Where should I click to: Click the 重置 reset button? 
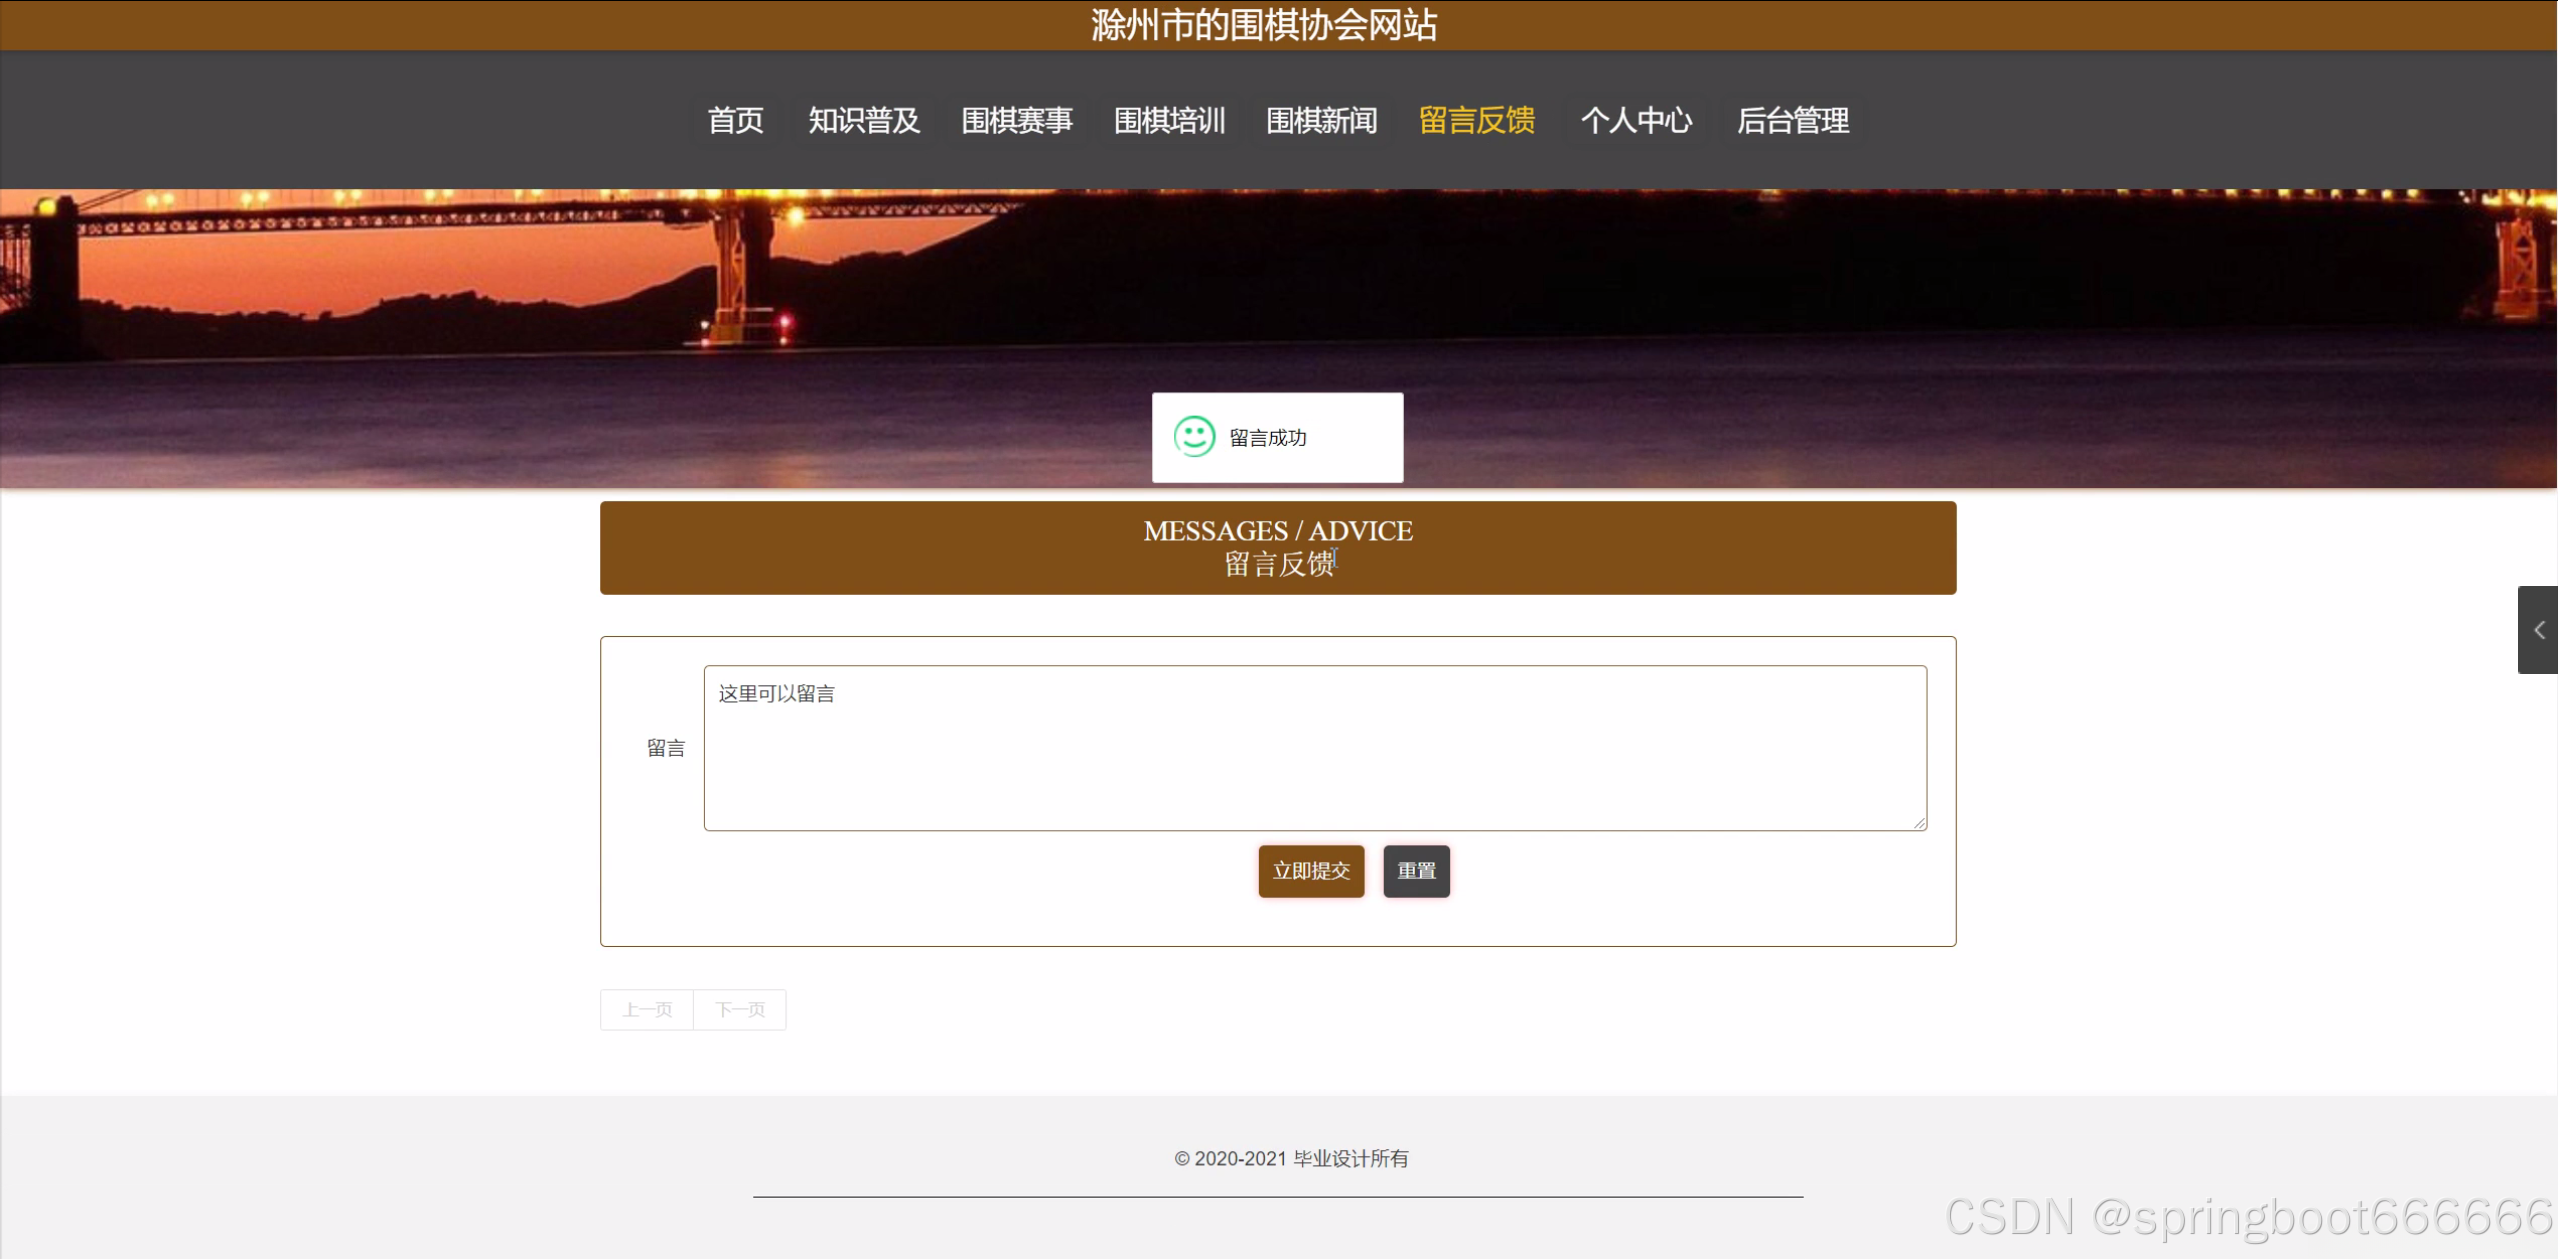[x=1416, y=871]
